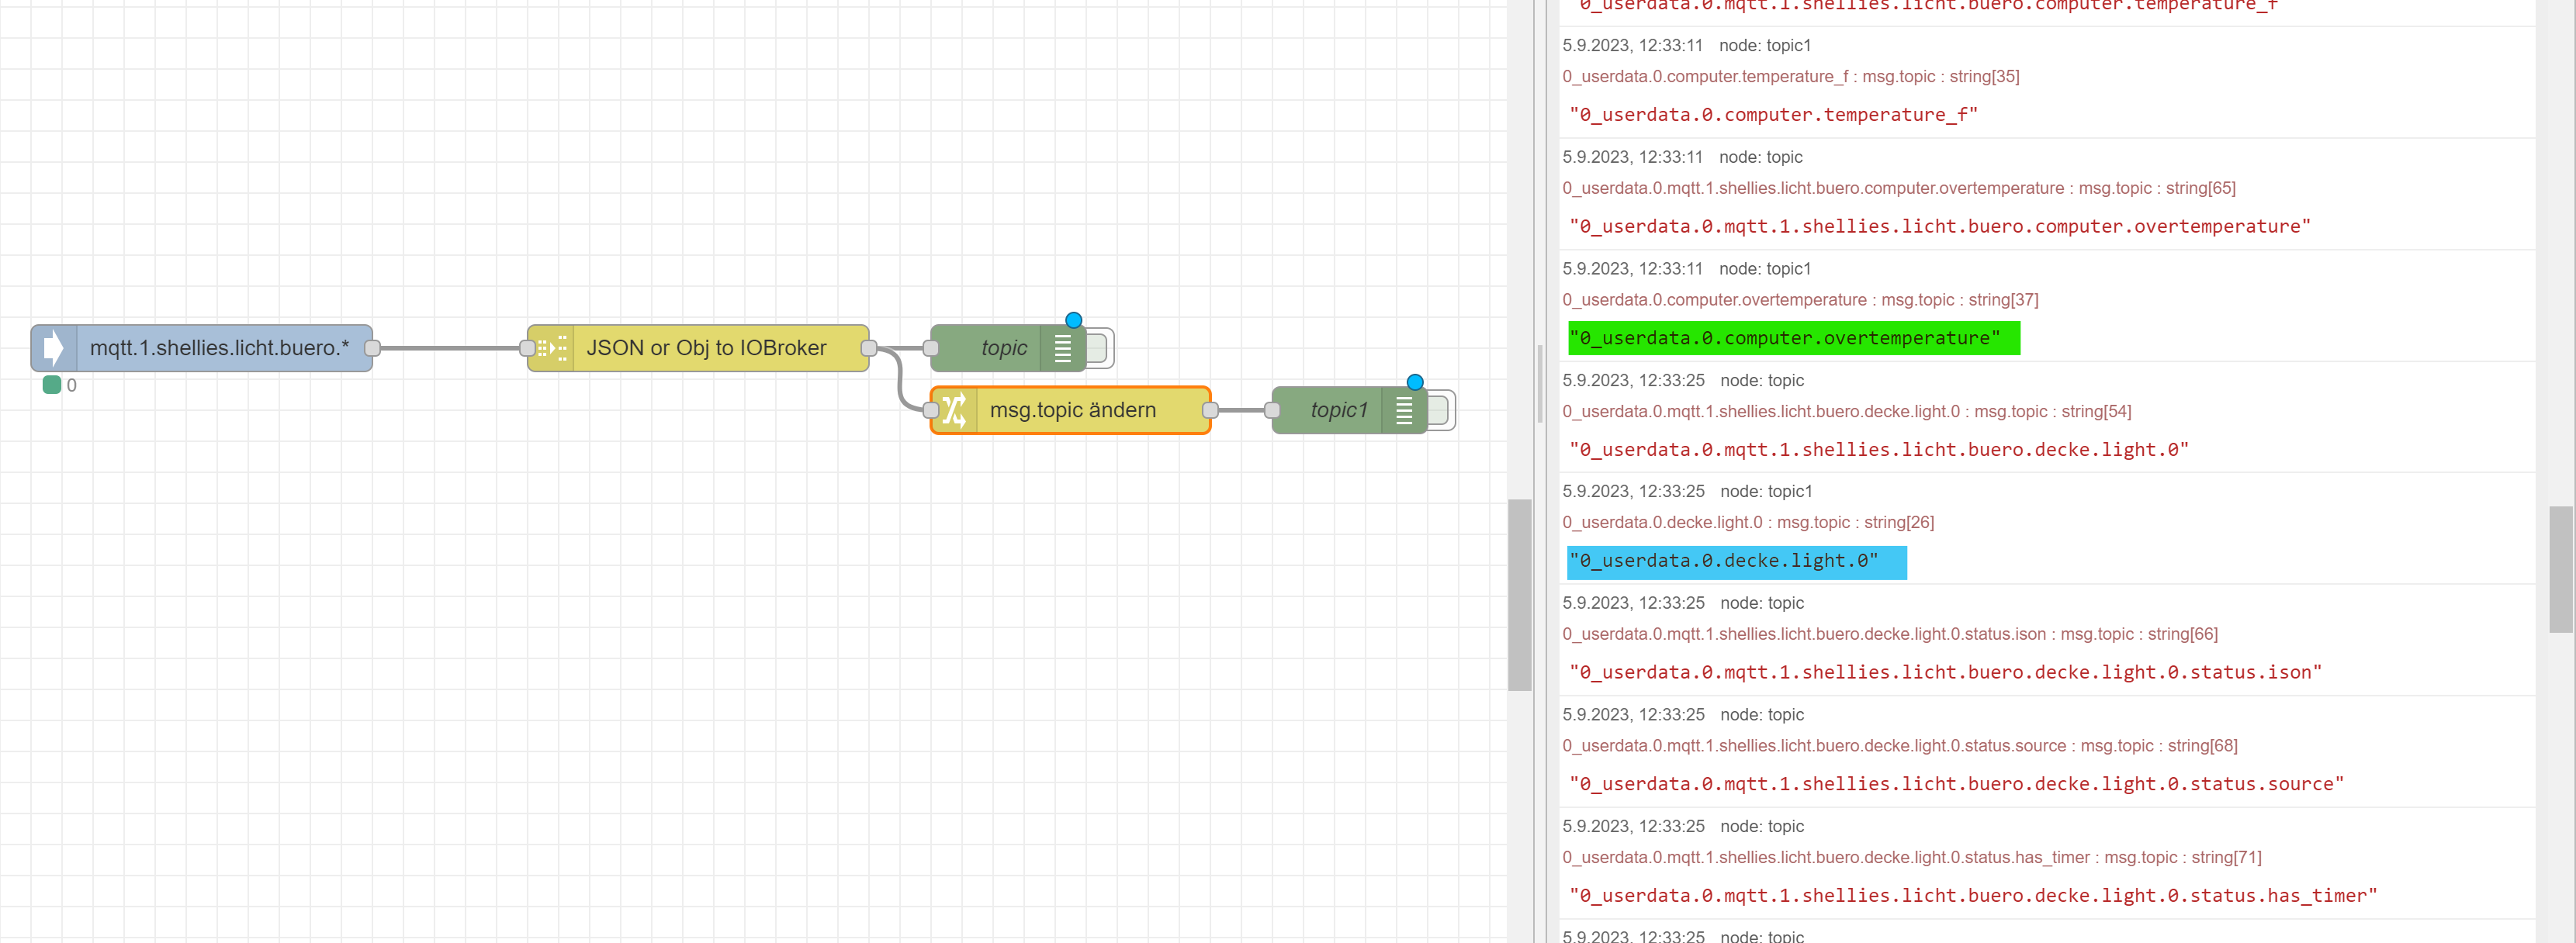Select the mqtt.1.shellies.licht.buero.* input node
The height and width of the screenshot is (943, 2576).
pos(202,348)
